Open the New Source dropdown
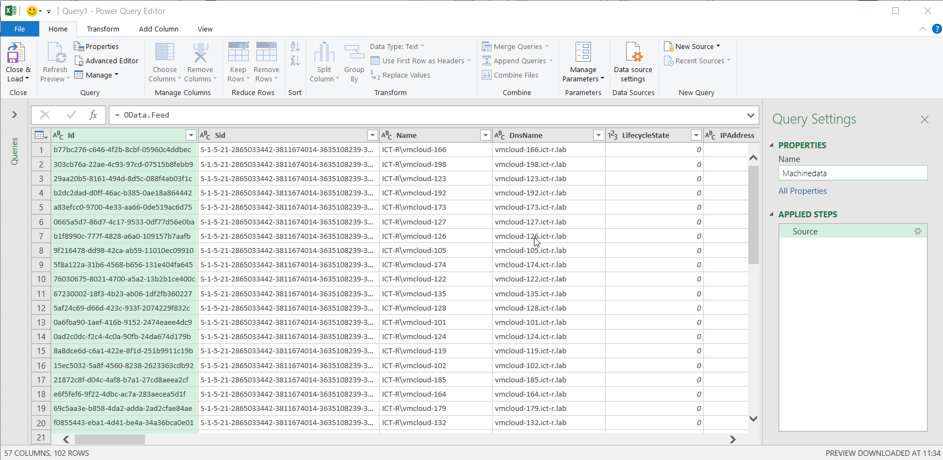The height and width of the screenshot is (460, 943). [692, 46]
